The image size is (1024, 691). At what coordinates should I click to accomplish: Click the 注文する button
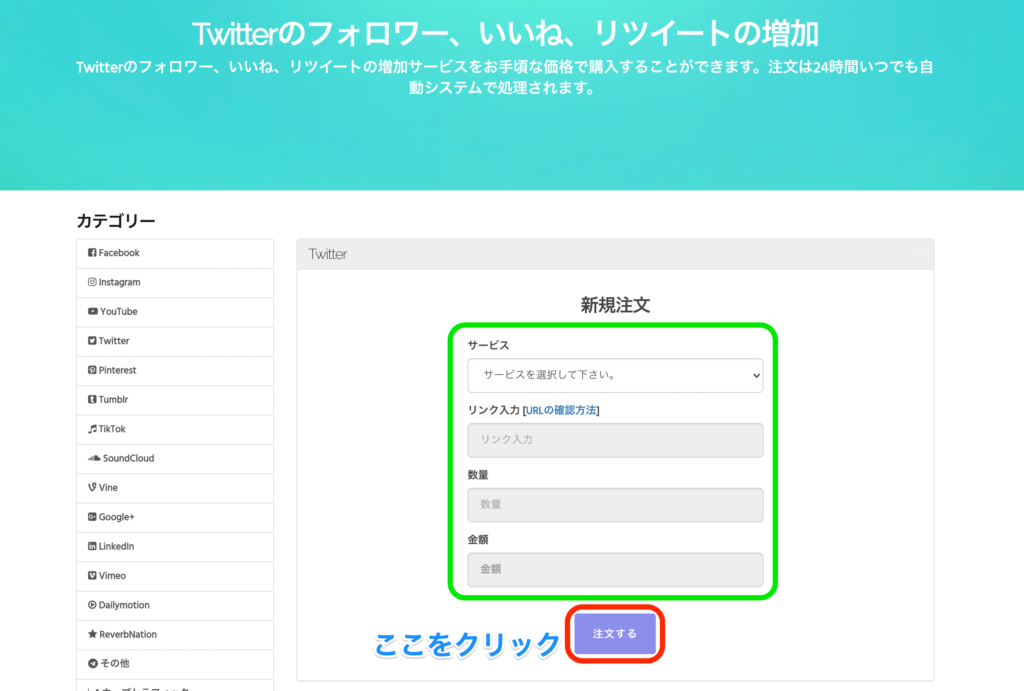pyautogui.click(x=615, y=634)
